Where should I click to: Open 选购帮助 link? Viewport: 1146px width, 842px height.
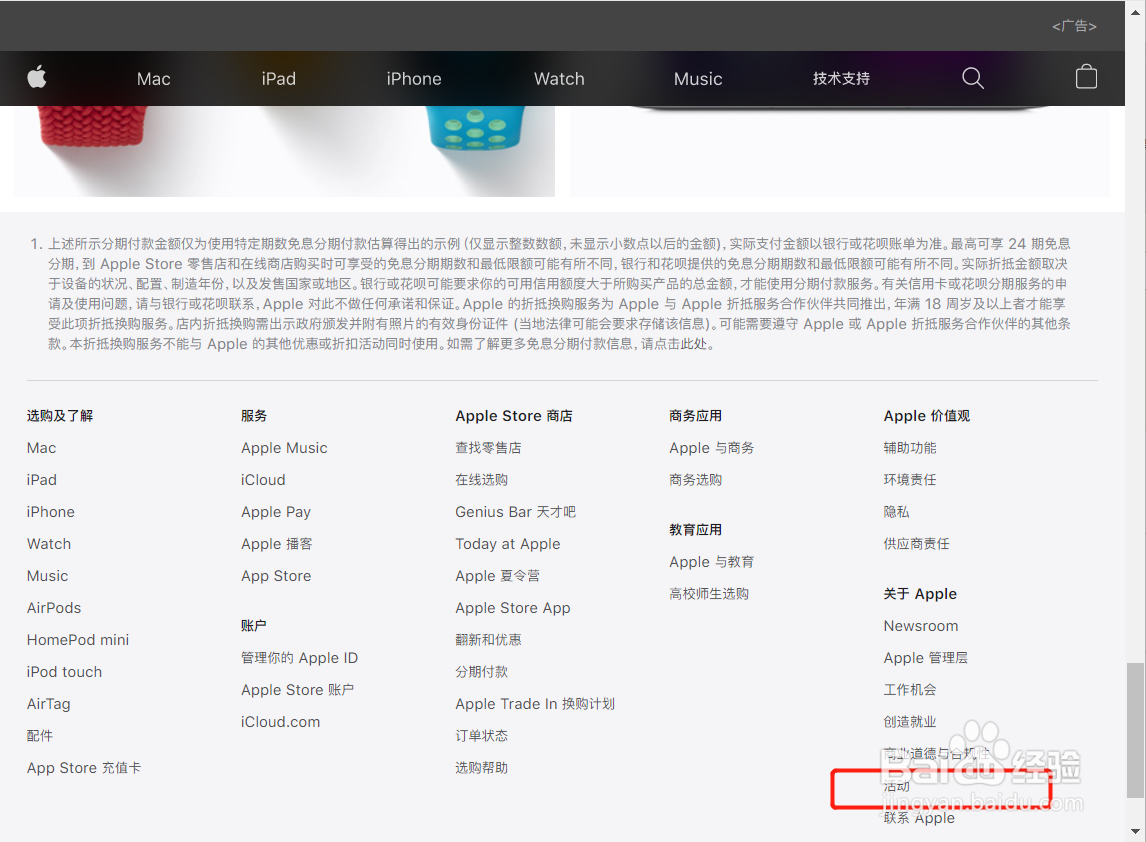point(482,768)
